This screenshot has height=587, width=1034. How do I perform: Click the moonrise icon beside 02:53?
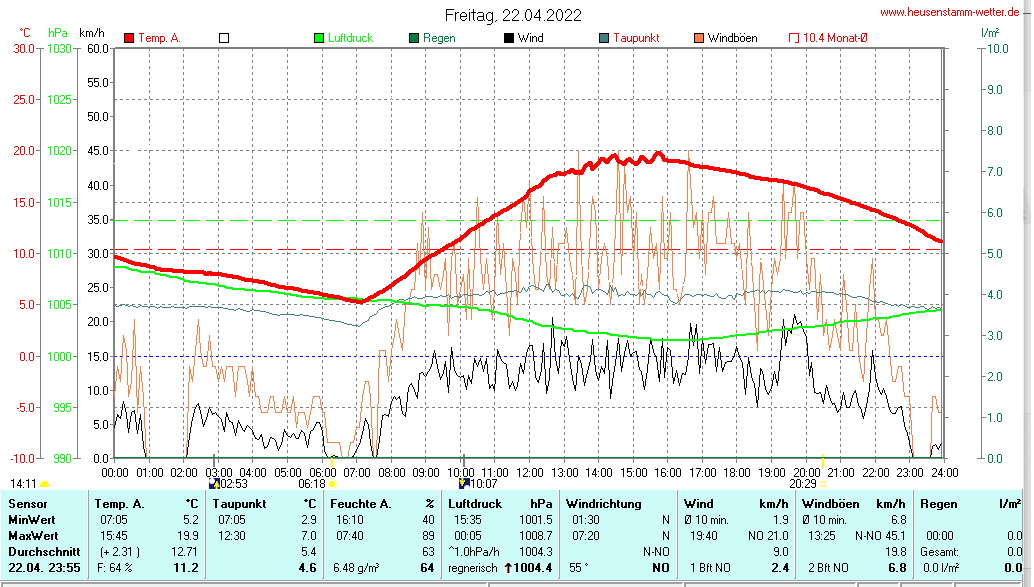(x=213, y=483)
